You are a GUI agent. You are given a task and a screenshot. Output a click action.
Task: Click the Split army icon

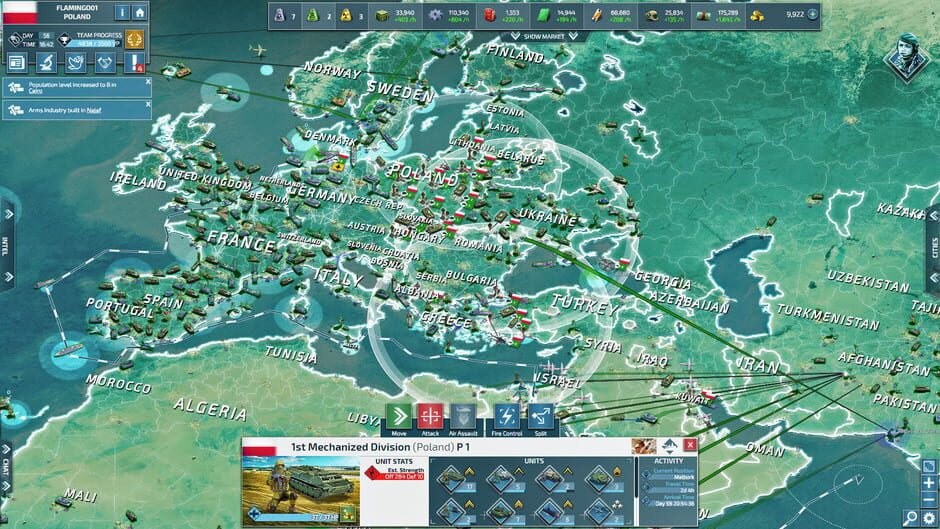pyautogui.click(x=540, y=416)
